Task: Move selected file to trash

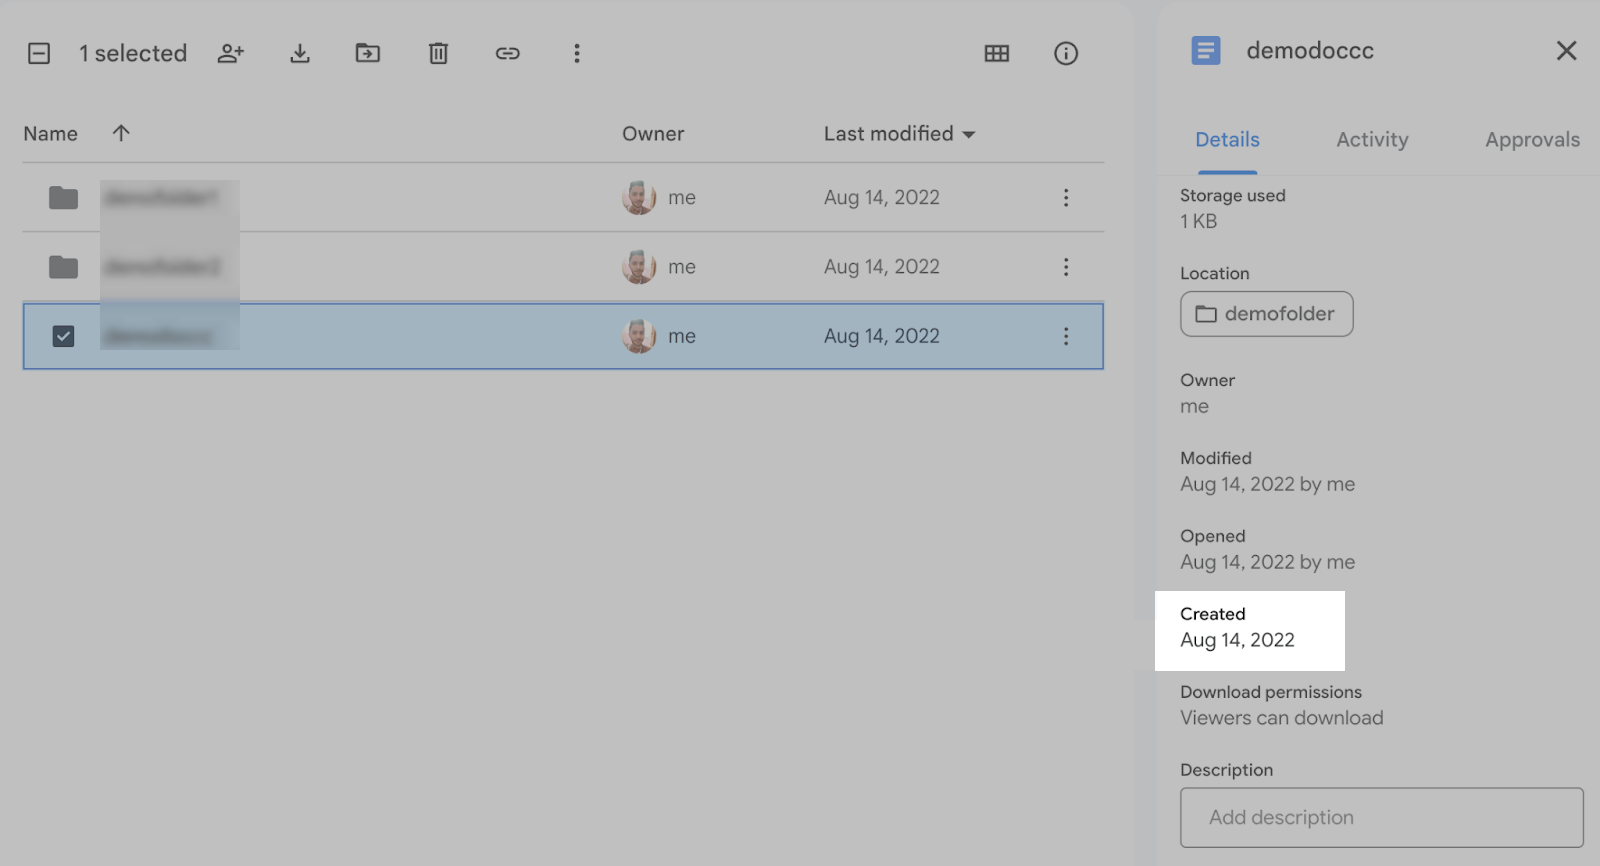Action: coord(438,53)
